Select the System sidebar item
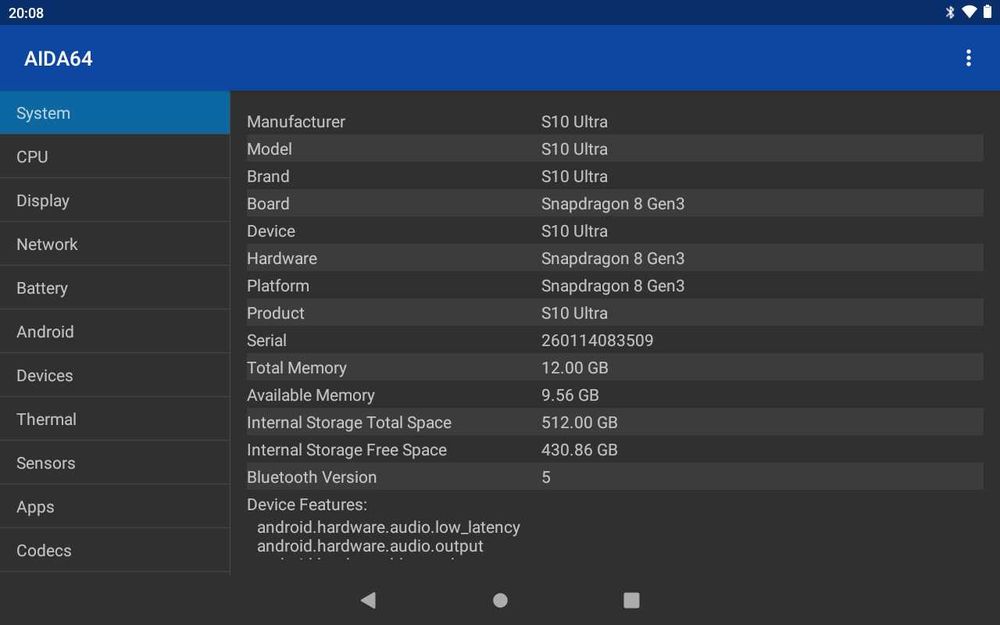This screenshot has width=1000, height=625. (x=115, y=113)
